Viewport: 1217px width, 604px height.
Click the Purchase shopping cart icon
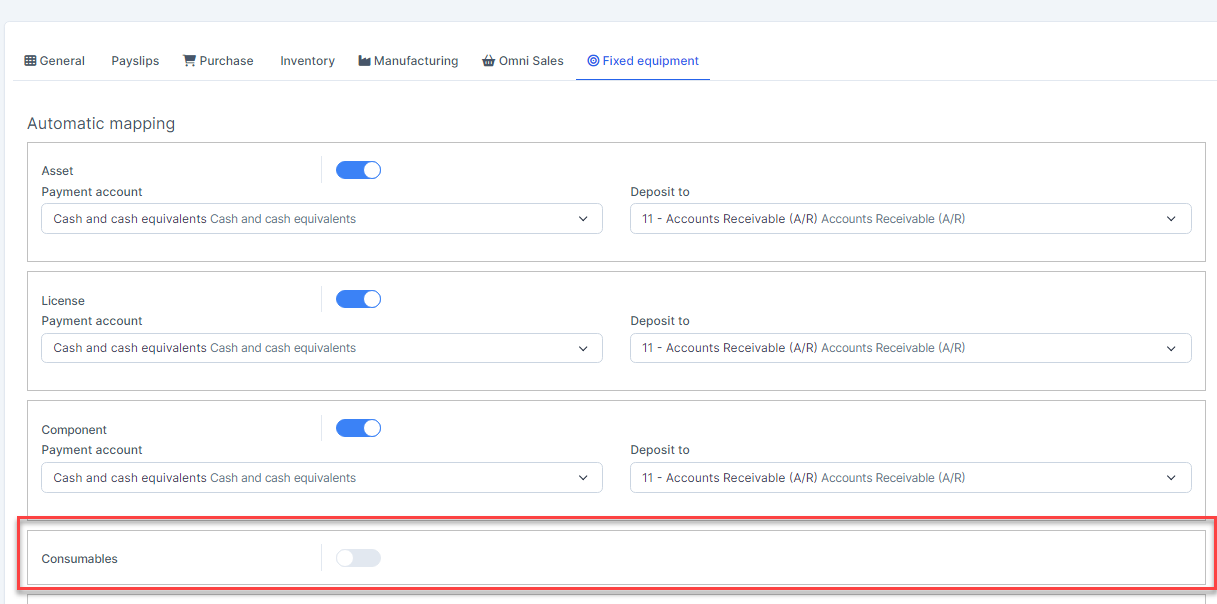[x=189, y=61]
